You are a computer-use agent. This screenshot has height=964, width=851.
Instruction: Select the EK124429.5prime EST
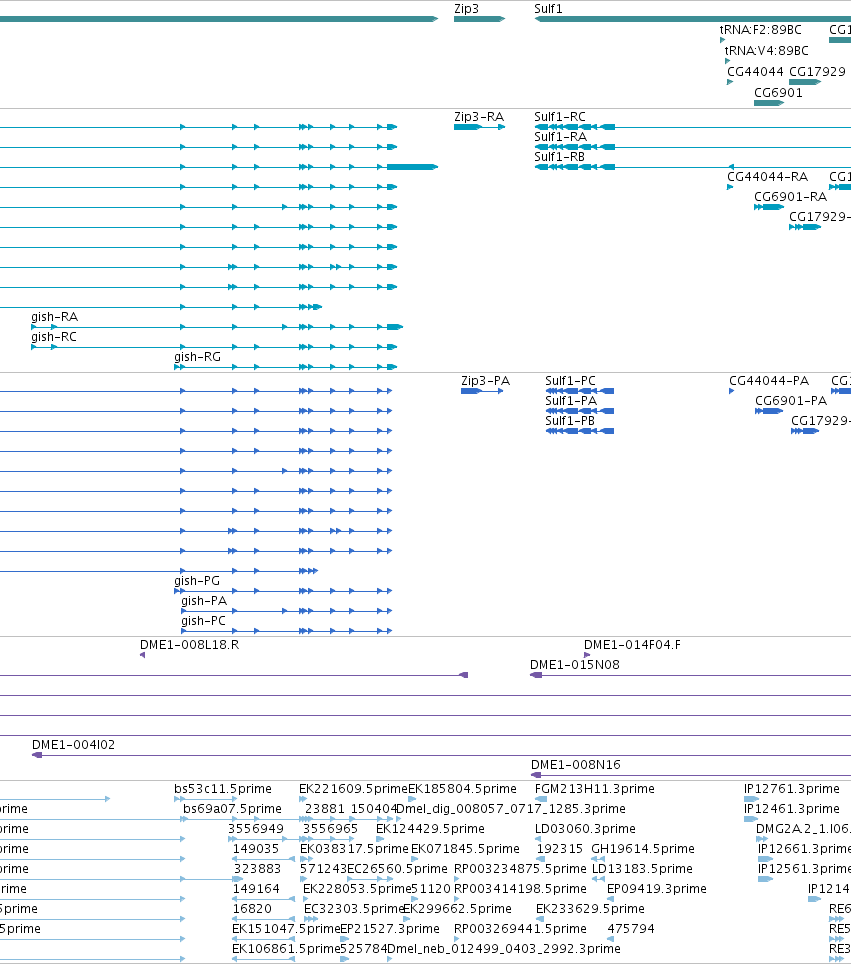(379, 839)
